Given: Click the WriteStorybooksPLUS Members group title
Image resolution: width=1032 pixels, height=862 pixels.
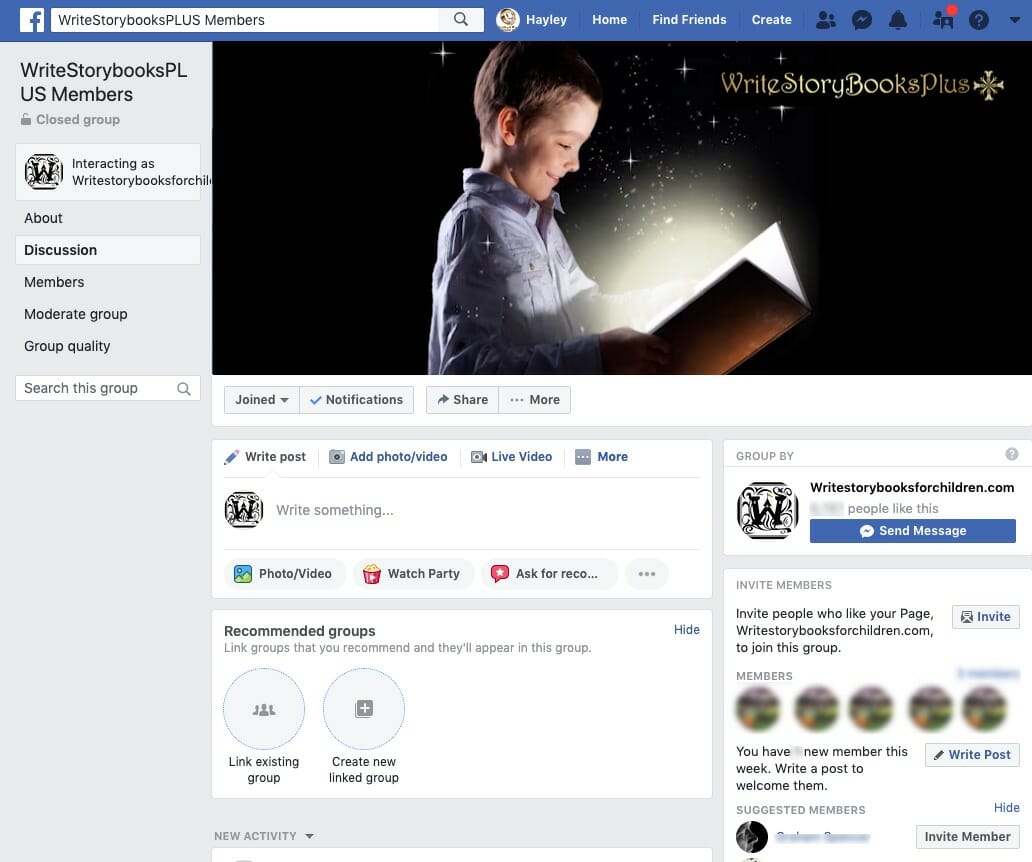Looking at the screenshot, I should [104, 82].
